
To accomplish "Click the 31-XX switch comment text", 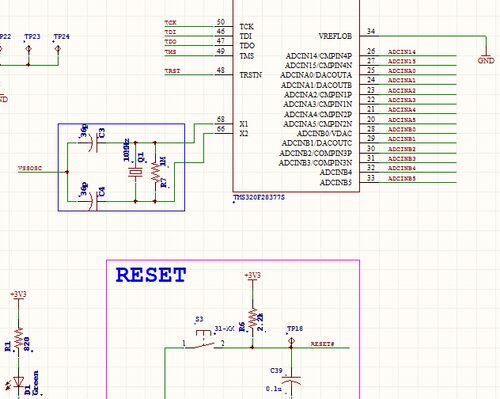I will pyautogui.click(x=225, y=329).
